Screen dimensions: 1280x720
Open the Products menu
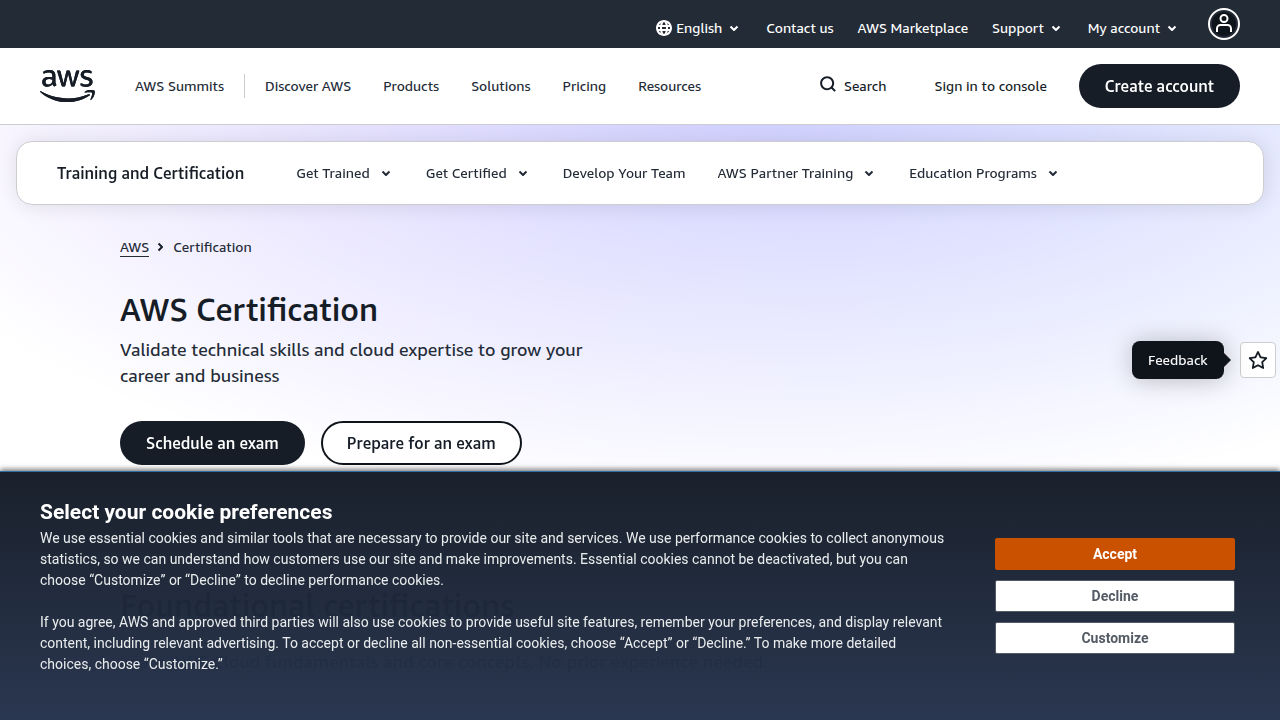(x=411, y=86)
